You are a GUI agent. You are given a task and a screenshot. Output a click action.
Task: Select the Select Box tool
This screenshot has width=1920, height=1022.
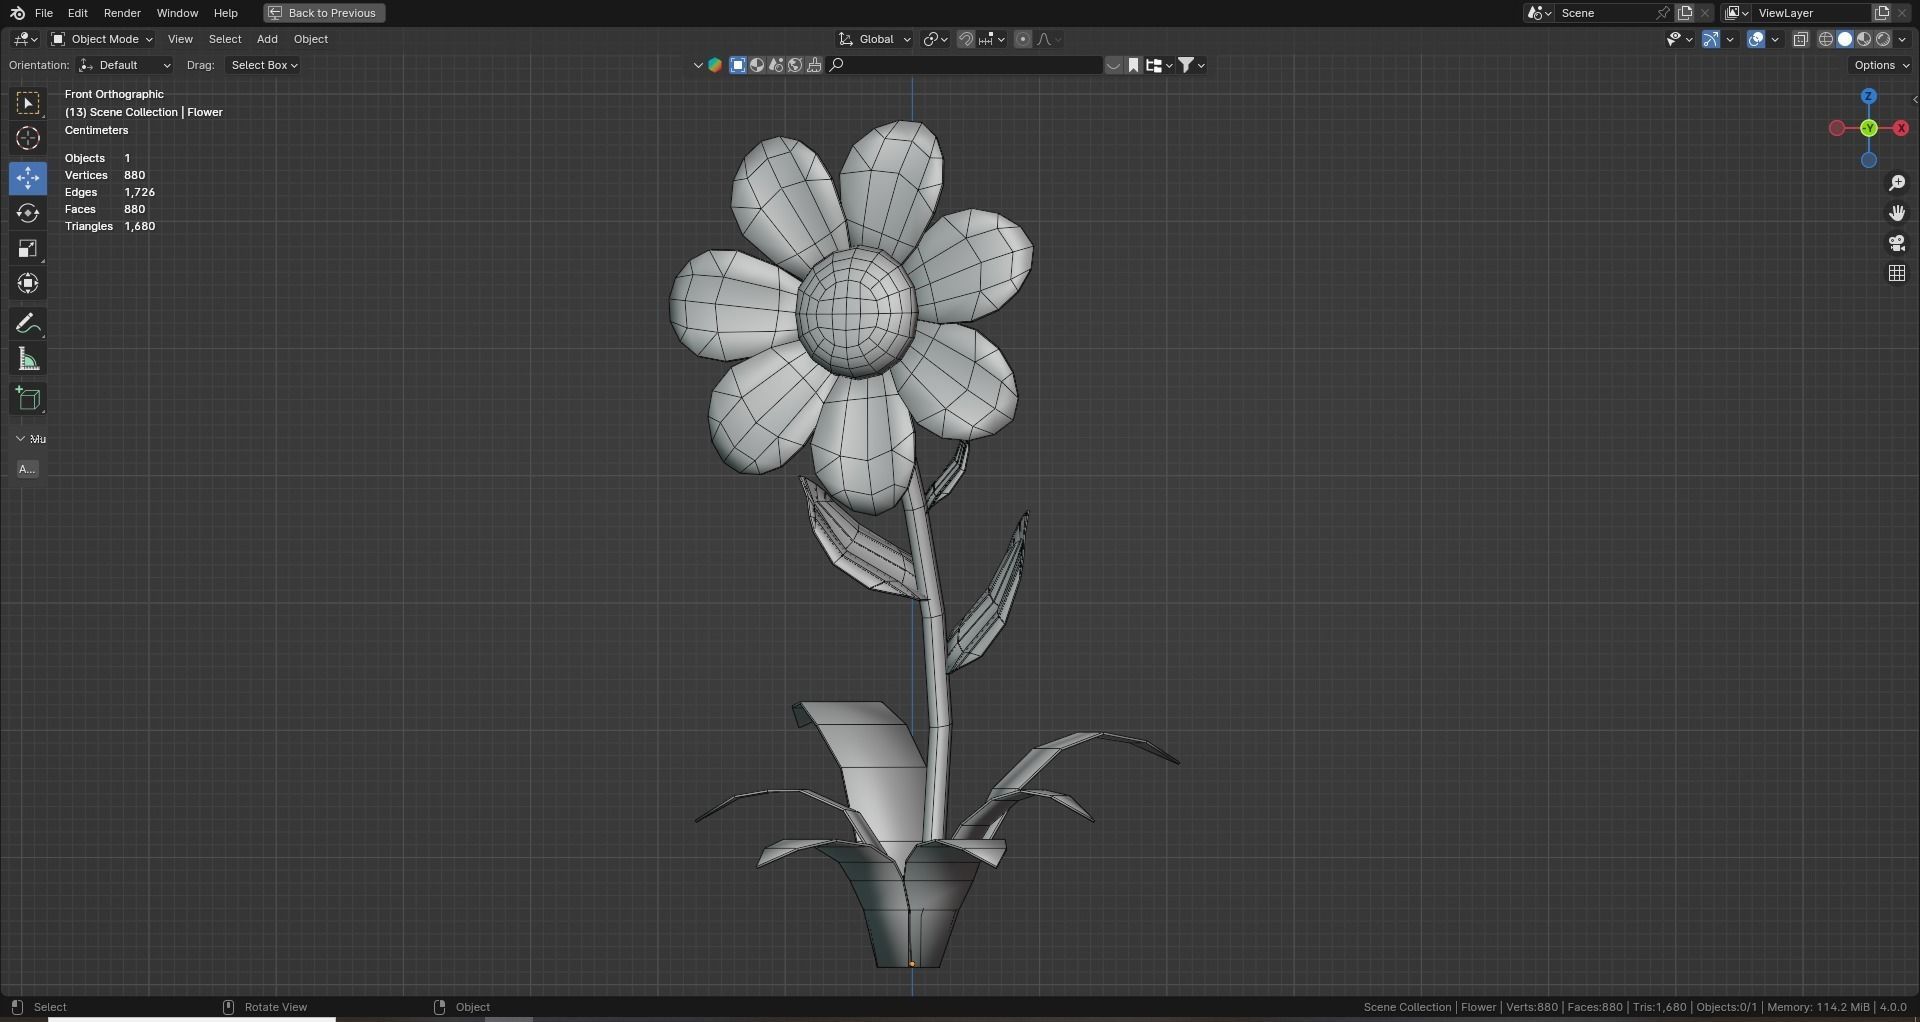[28, 103]
